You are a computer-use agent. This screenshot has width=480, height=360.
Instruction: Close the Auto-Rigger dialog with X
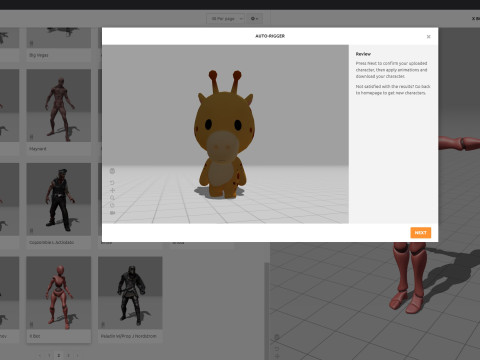coord(429,37)
